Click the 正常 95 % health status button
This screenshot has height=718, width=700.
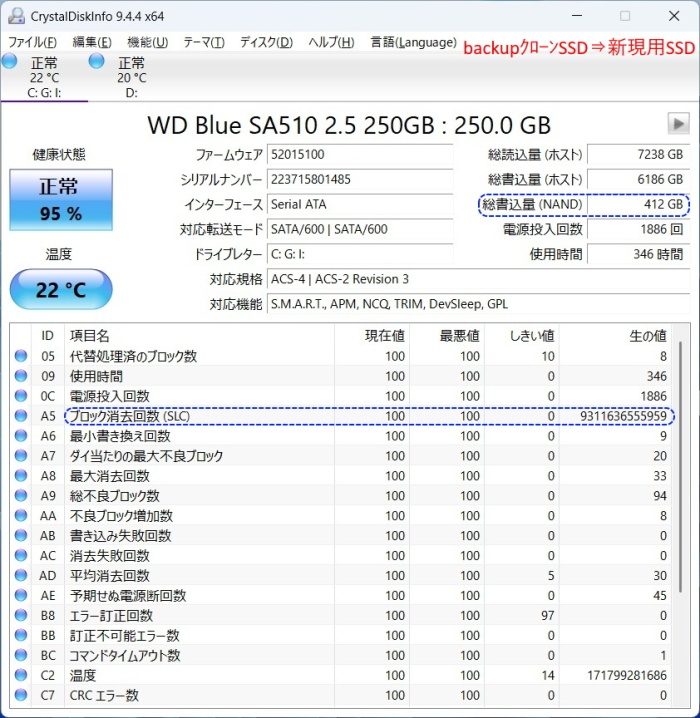[x=61, y=200]
